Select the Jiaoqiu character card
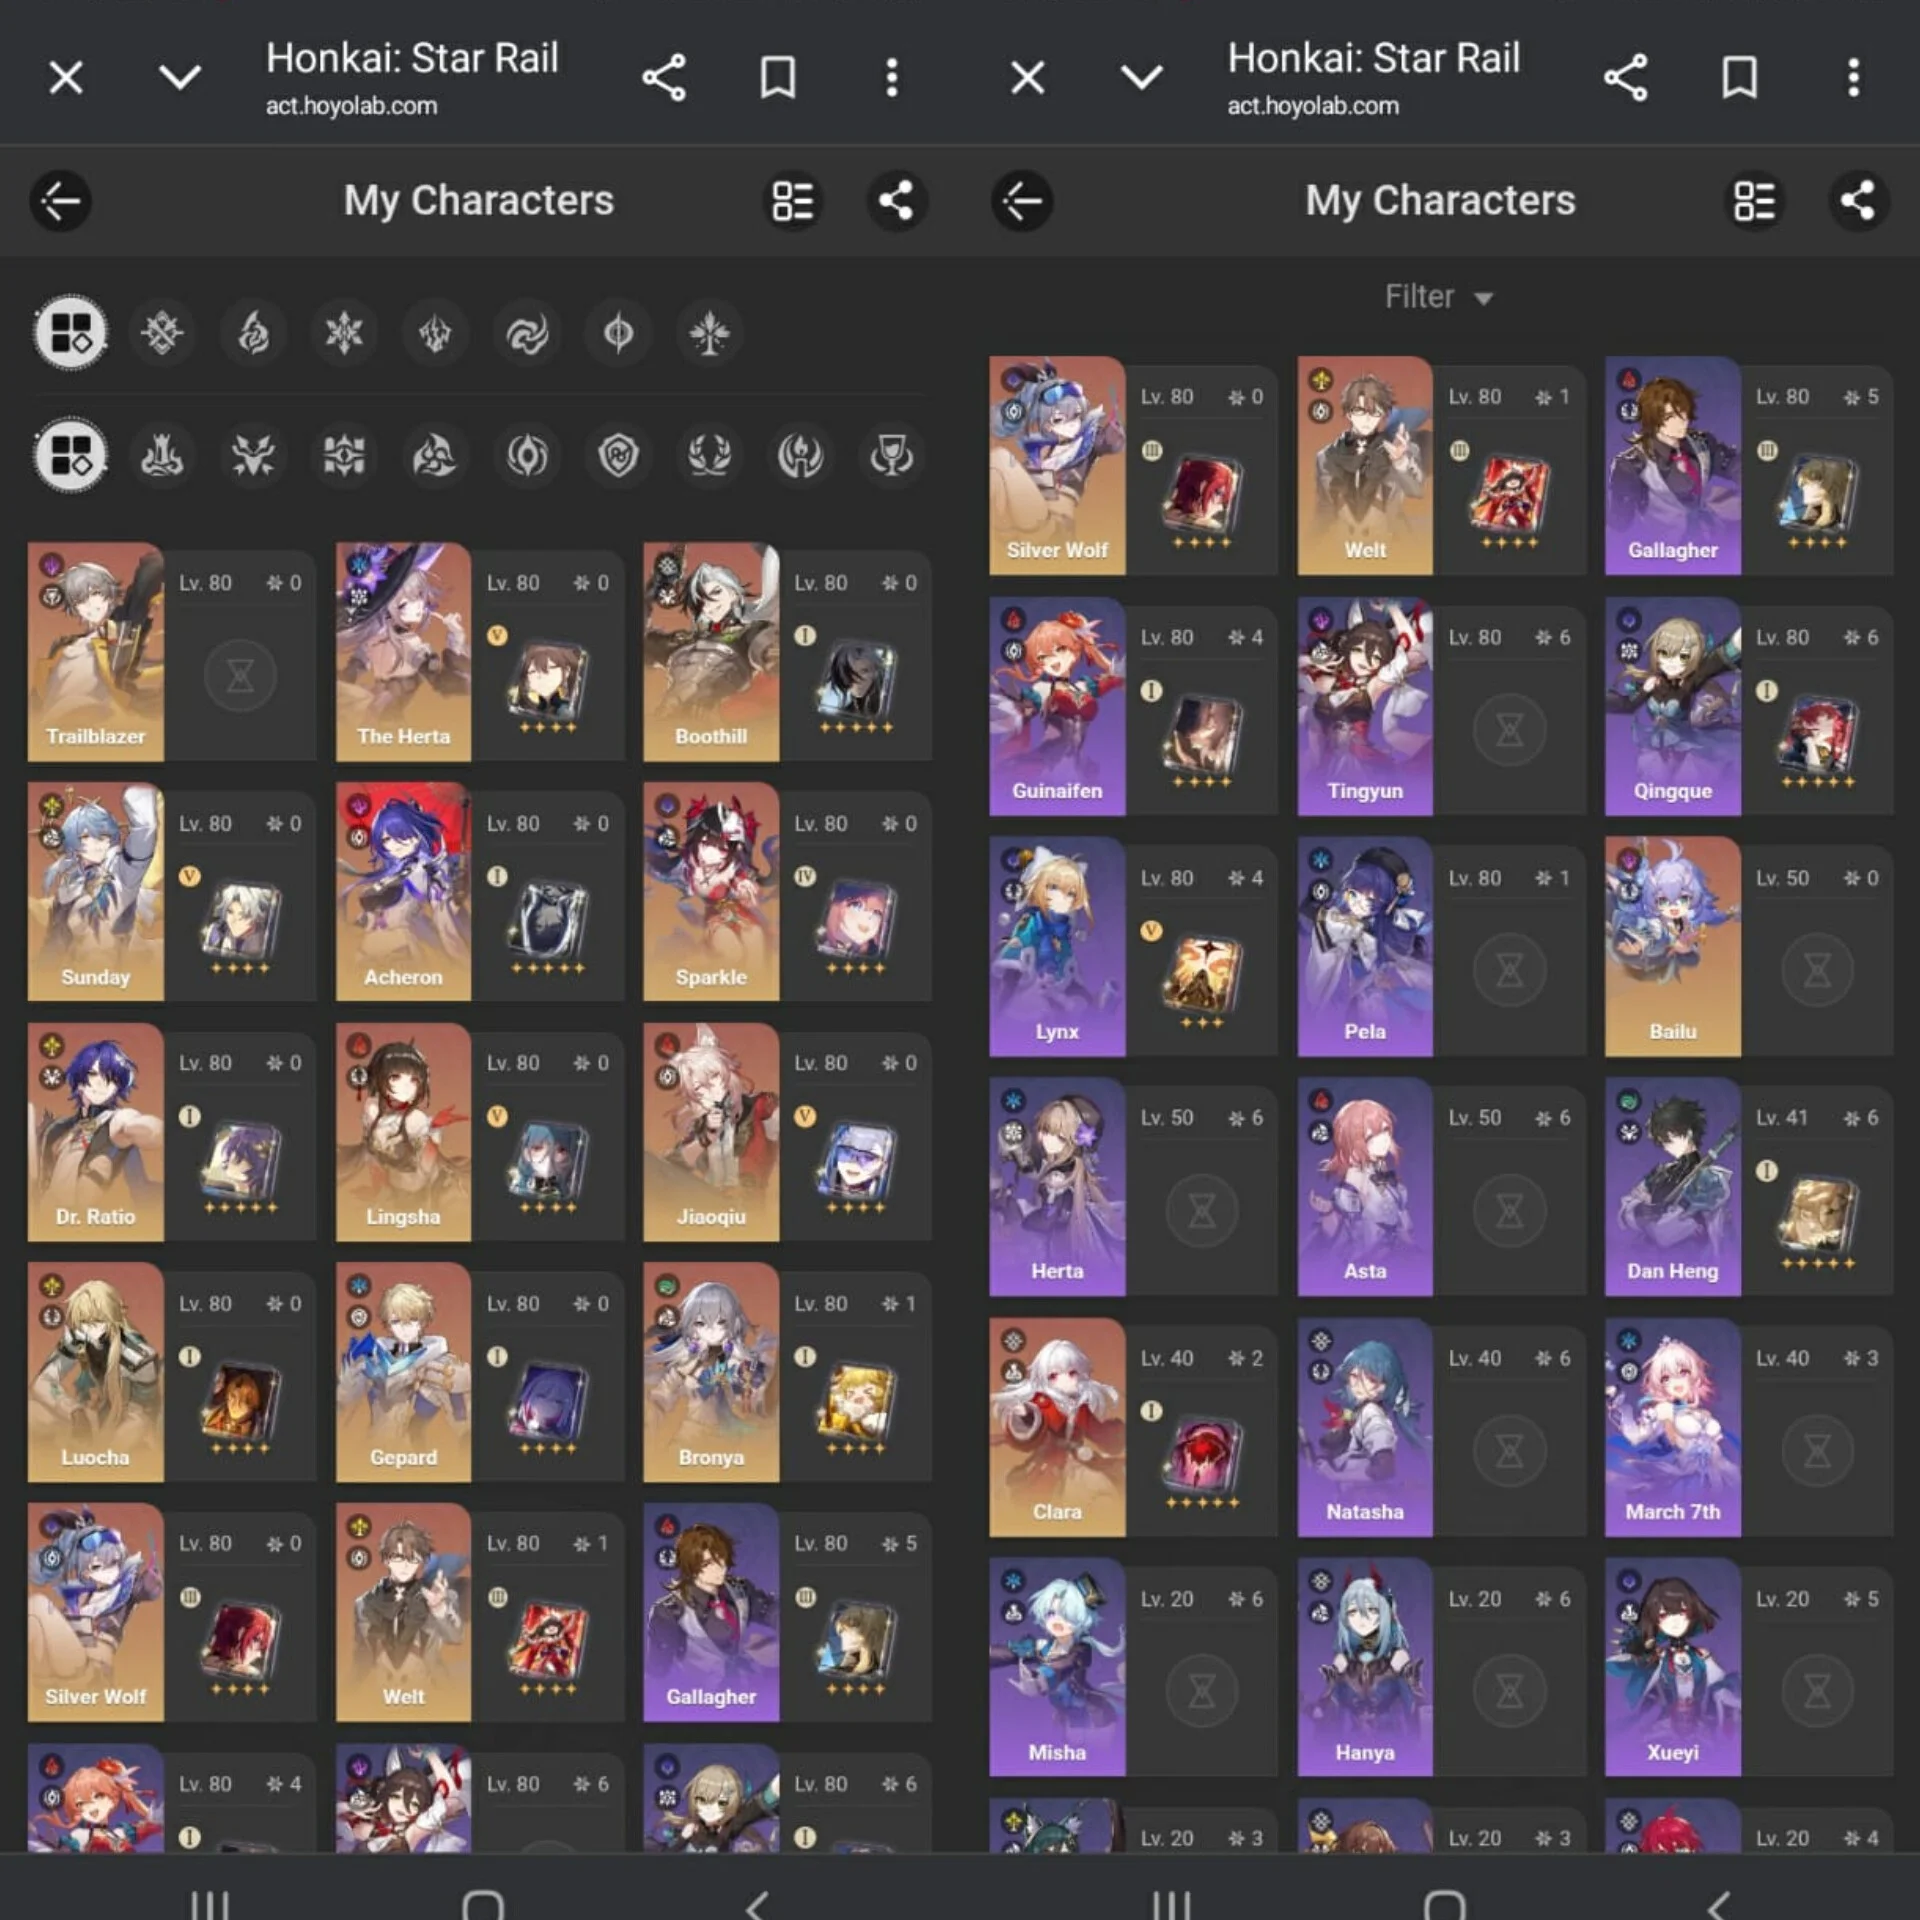 pyautogui.click(x=788, y=1132)
